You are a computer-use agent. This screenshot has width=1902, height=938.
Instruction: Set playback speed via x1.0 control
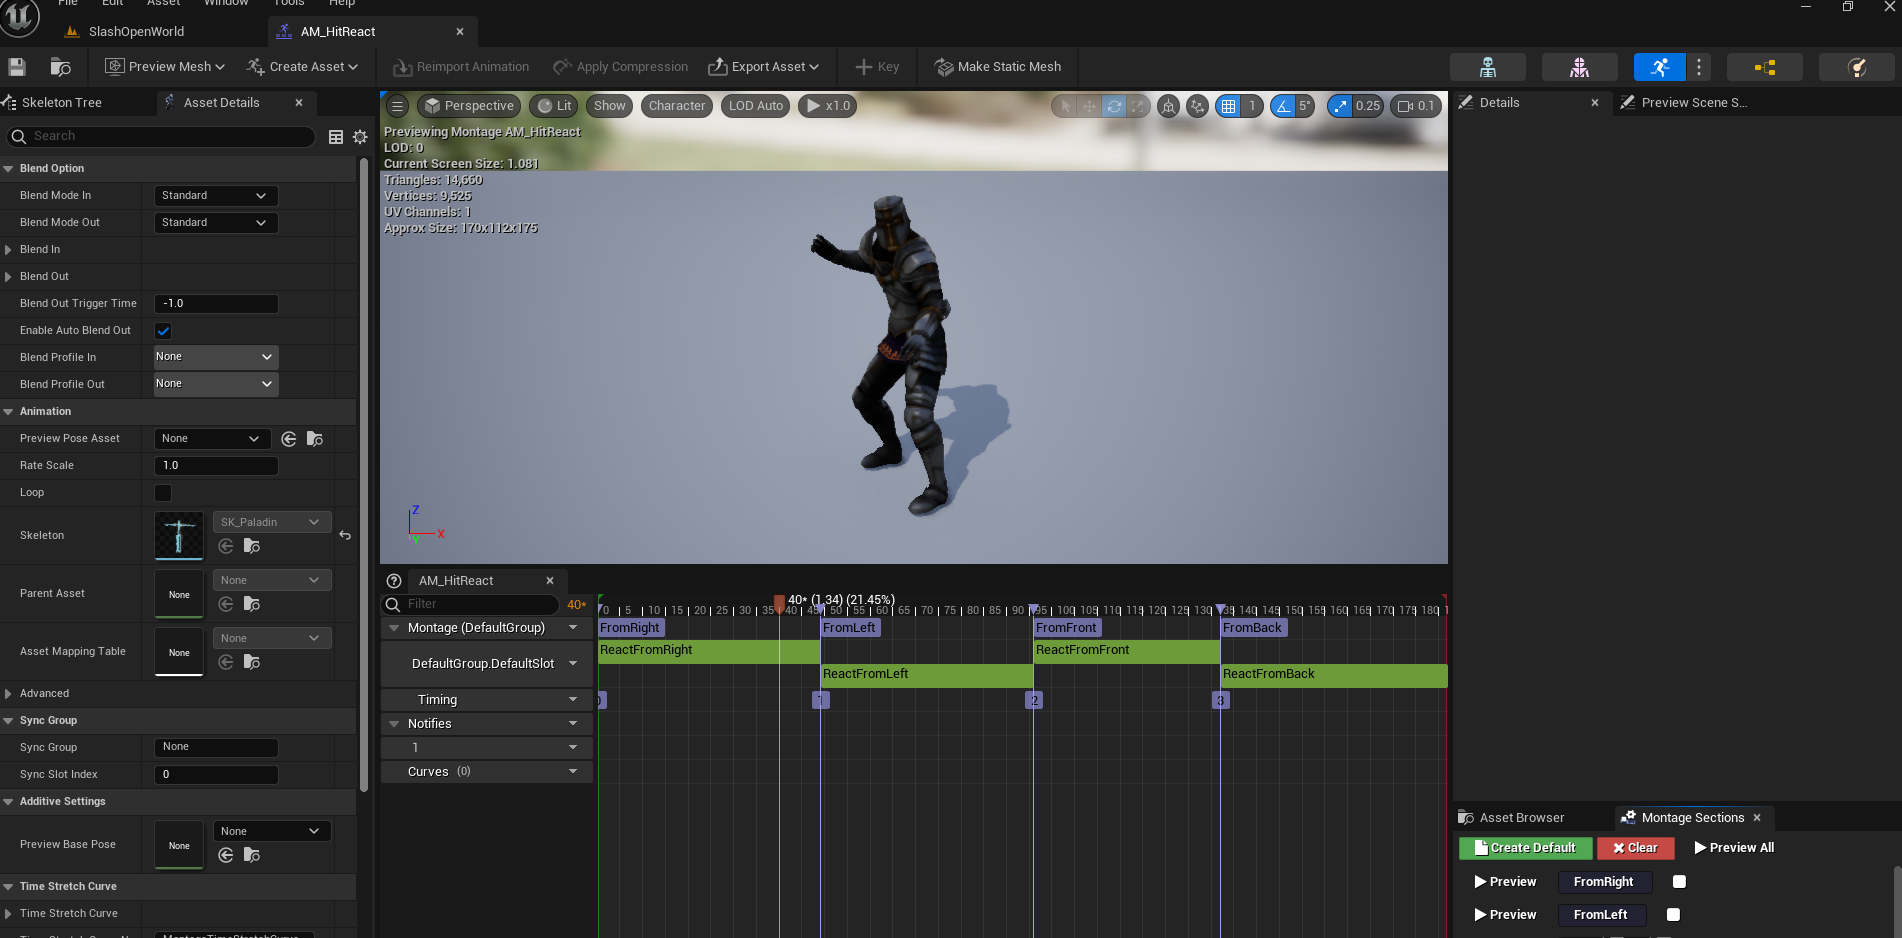click(x=828, y=106)
